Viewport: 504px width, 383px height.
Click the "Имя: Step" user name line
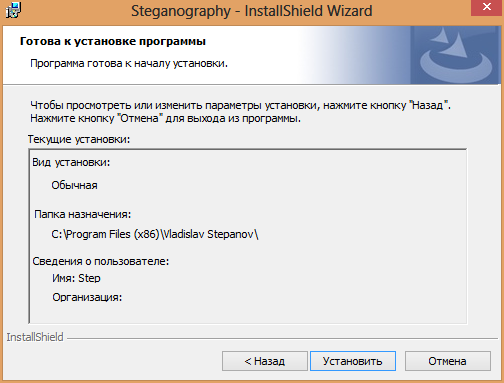[76, 278]
